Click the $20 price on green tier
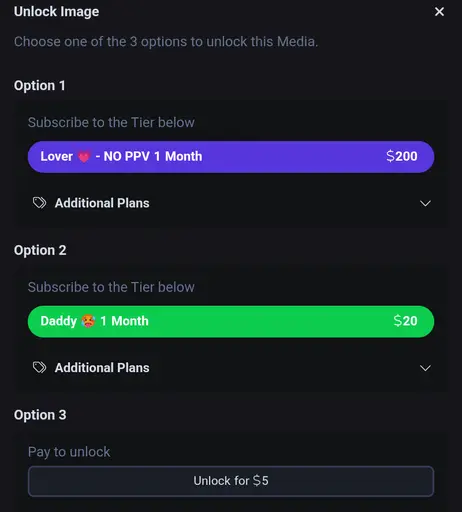Viewport: 462px width, 512px height. click(405, 321)
